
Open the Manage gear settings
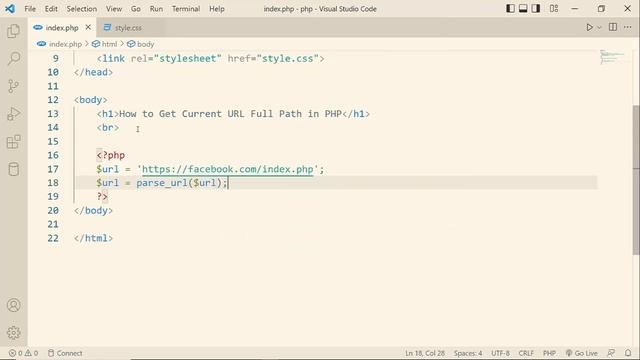pyautogui.click(x=13, y=333)
